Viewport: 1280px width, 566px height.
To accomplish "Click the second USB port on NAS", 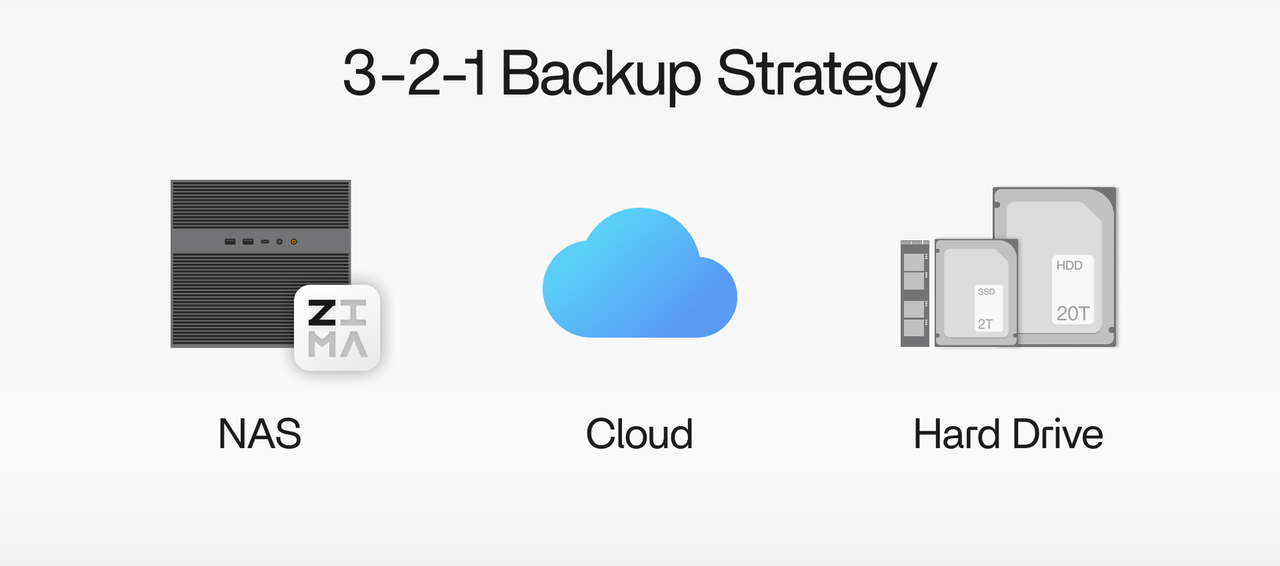I will [248, 241].
